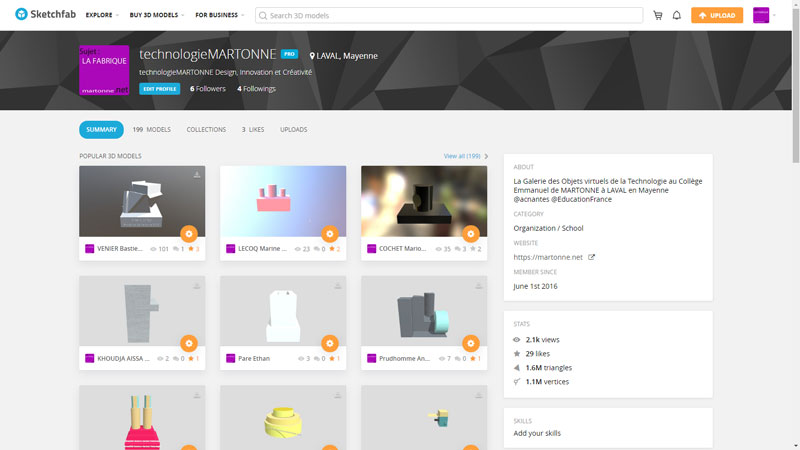Open the settings gear on the LECOQ Marine model
800x450 pixels.
point(330,234)
